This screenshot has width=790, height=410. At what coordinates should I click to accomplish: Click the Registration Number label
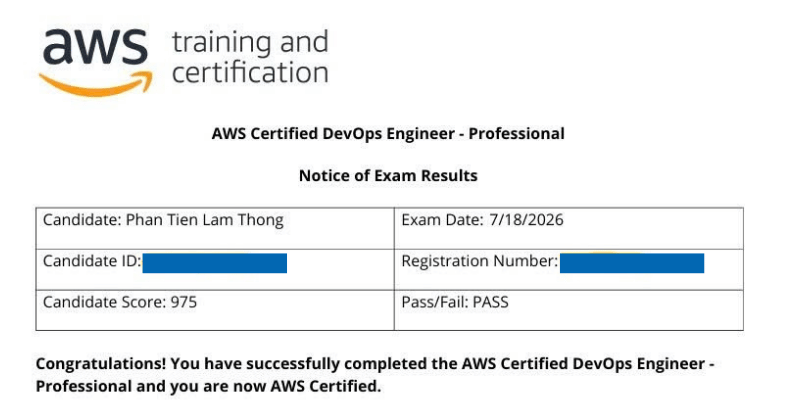pyautogui.click(x=480, y=261)
